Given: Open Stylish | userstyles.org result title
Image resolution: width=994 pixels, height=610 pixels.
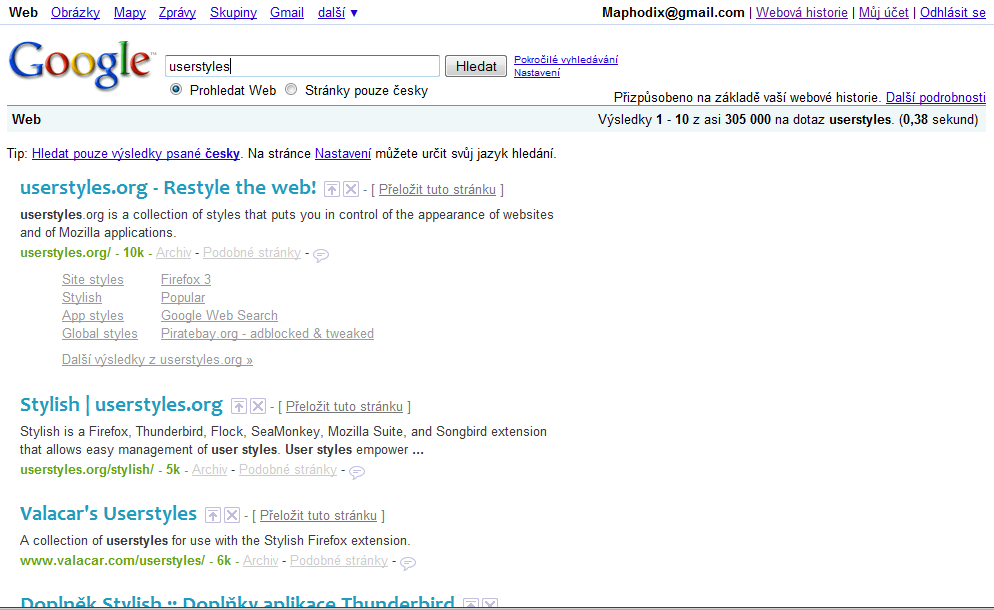Looking at the screenshot, I should [x=121, y=405].
